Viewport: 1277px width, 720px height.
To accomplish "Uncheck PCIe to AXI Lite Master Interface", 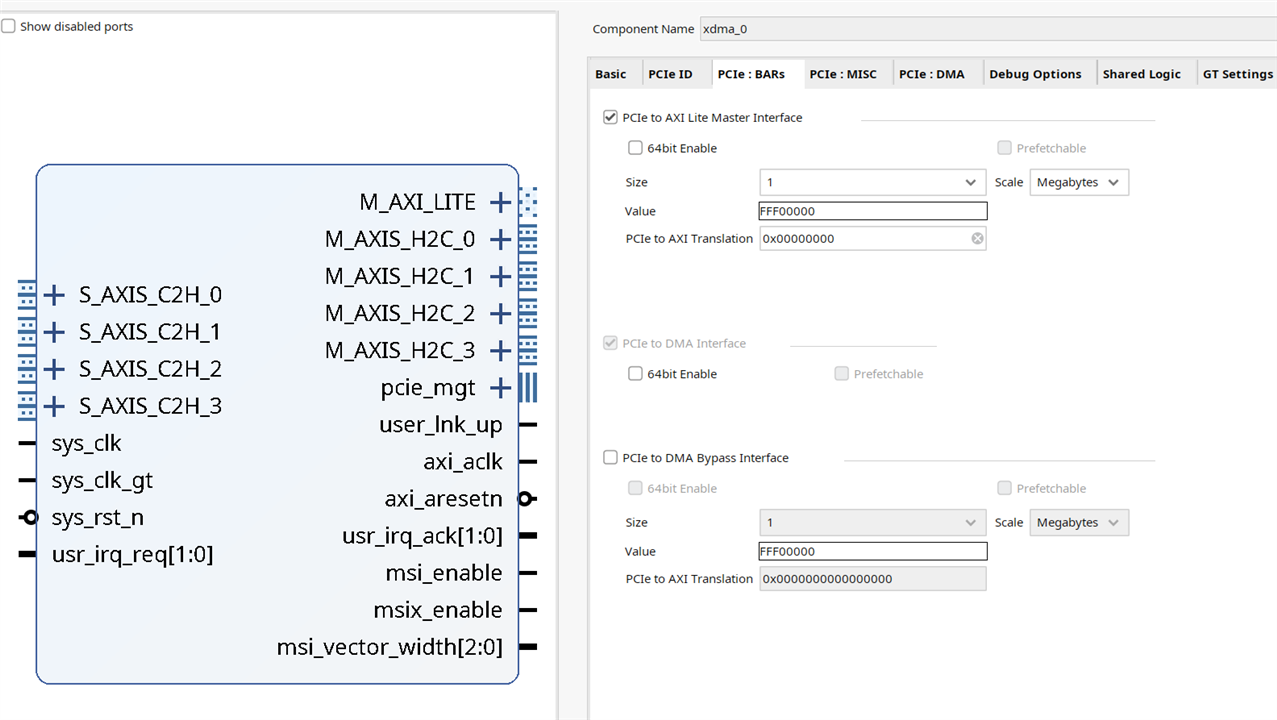I will [x=610, y=118].
